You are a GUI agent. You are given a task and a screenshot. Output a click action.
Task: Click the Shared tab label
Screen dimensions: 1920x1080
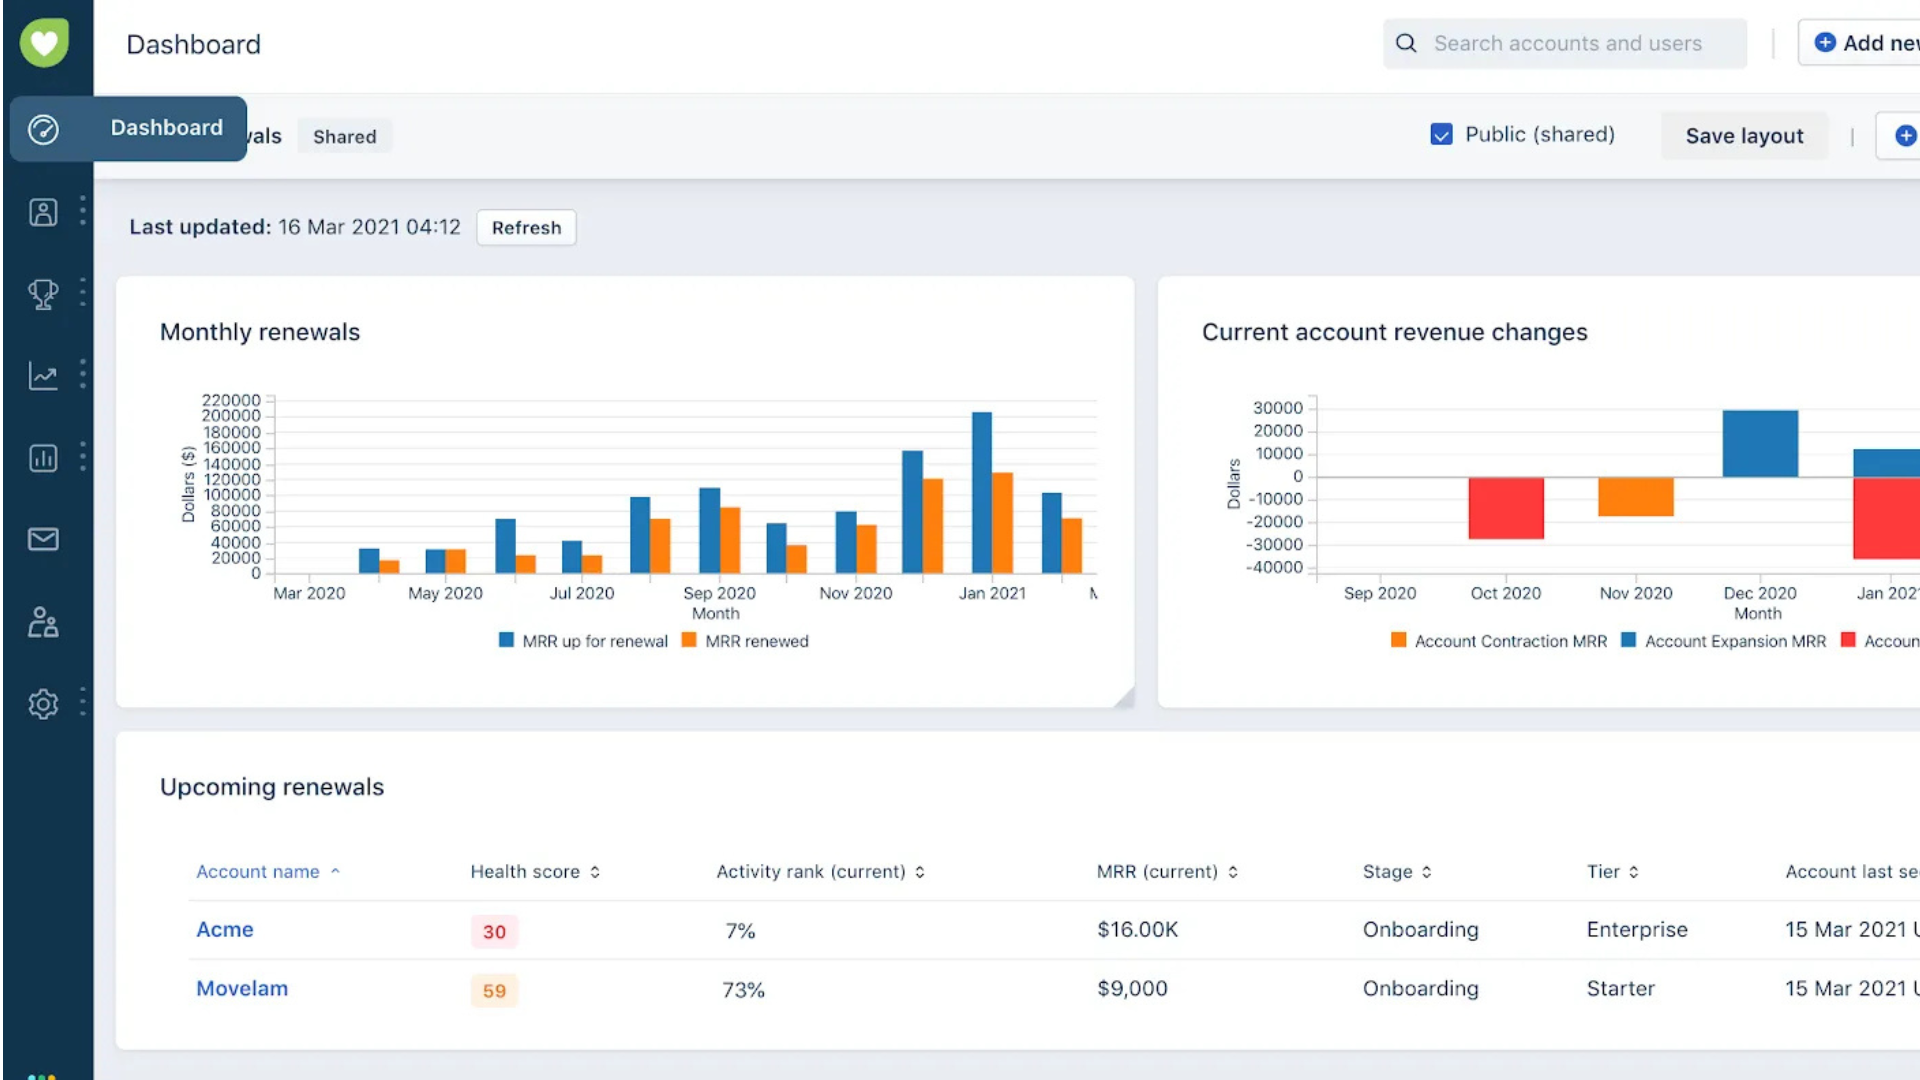point(344,137)
